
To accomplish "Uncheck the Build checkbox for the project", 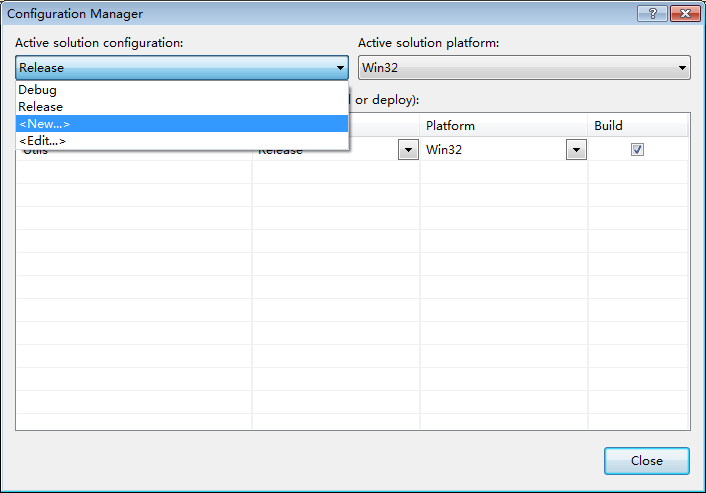I will (637, 149).
